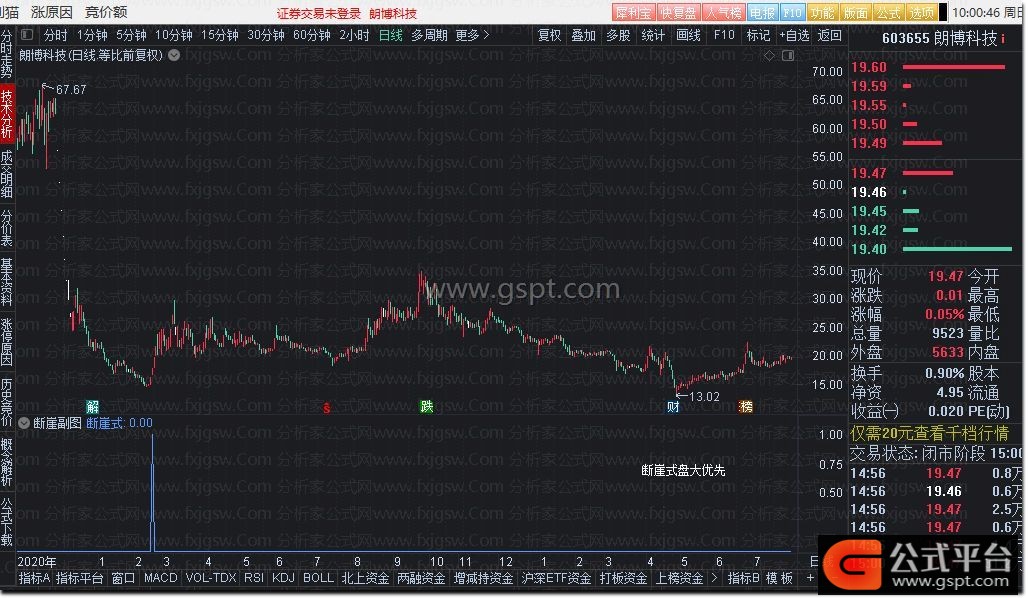
Task: Click the 版面 layout button
Action: point(856,12)
